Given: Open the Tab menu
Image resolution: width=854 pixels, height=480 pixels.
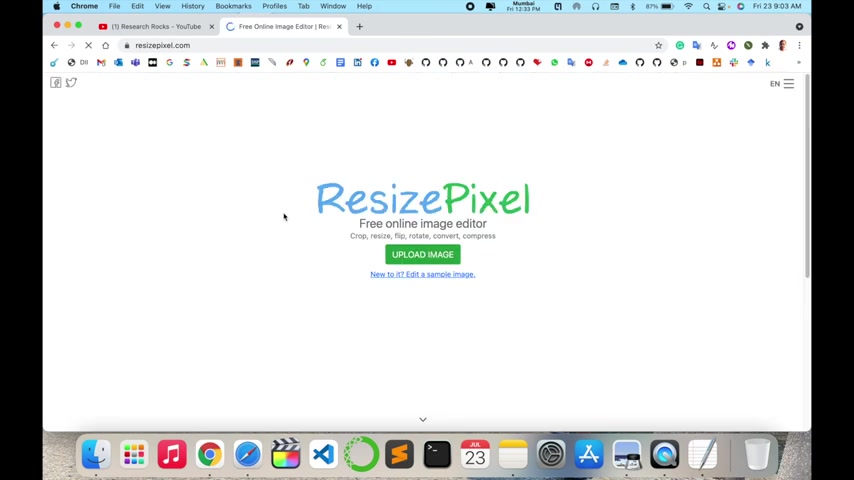Looking at the screenshot, I should pos(303,6).
